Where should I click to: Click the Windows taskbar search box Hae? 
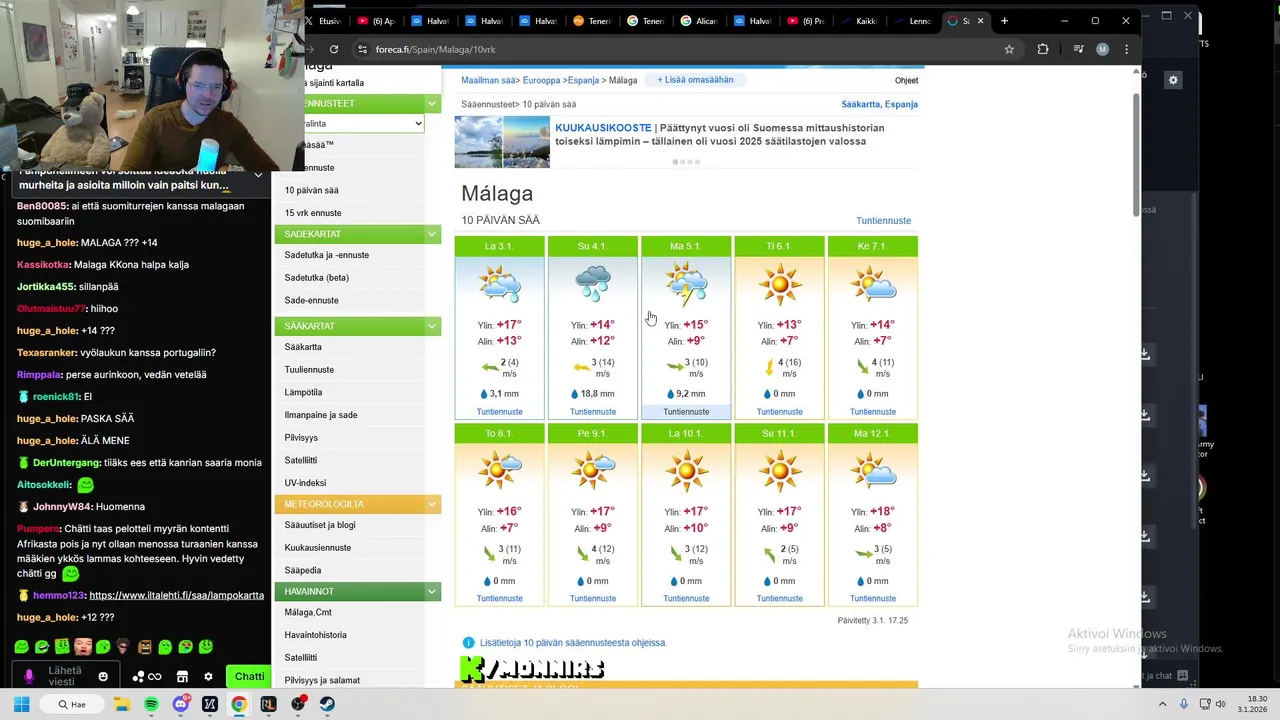tap(72, 704)
